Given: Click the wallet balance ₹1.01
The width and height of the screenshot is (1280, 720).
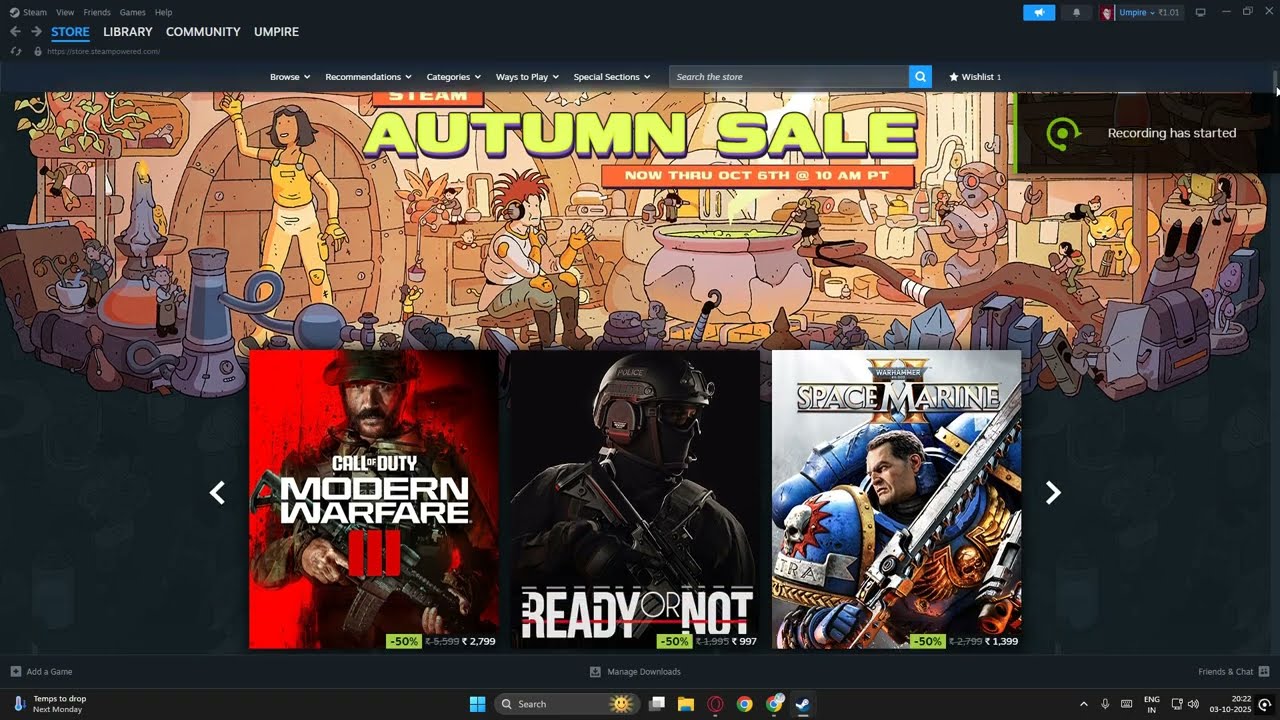Looking at the screenshot, I should (x=1169, y=12).
